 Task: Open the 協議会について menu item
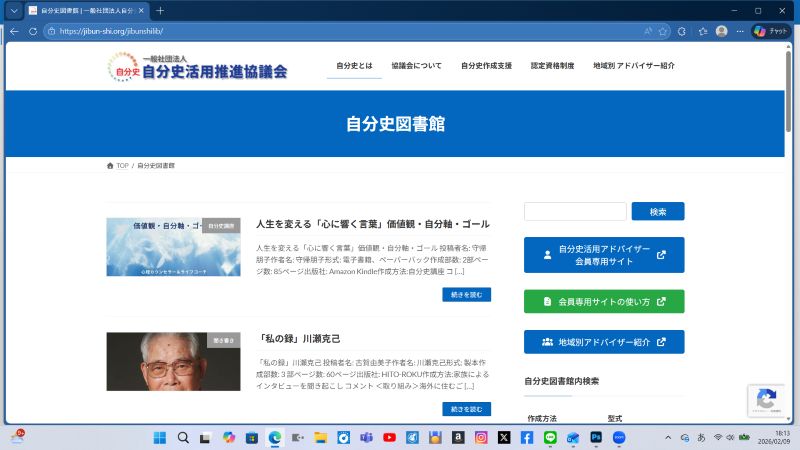[x=416, y=66]
